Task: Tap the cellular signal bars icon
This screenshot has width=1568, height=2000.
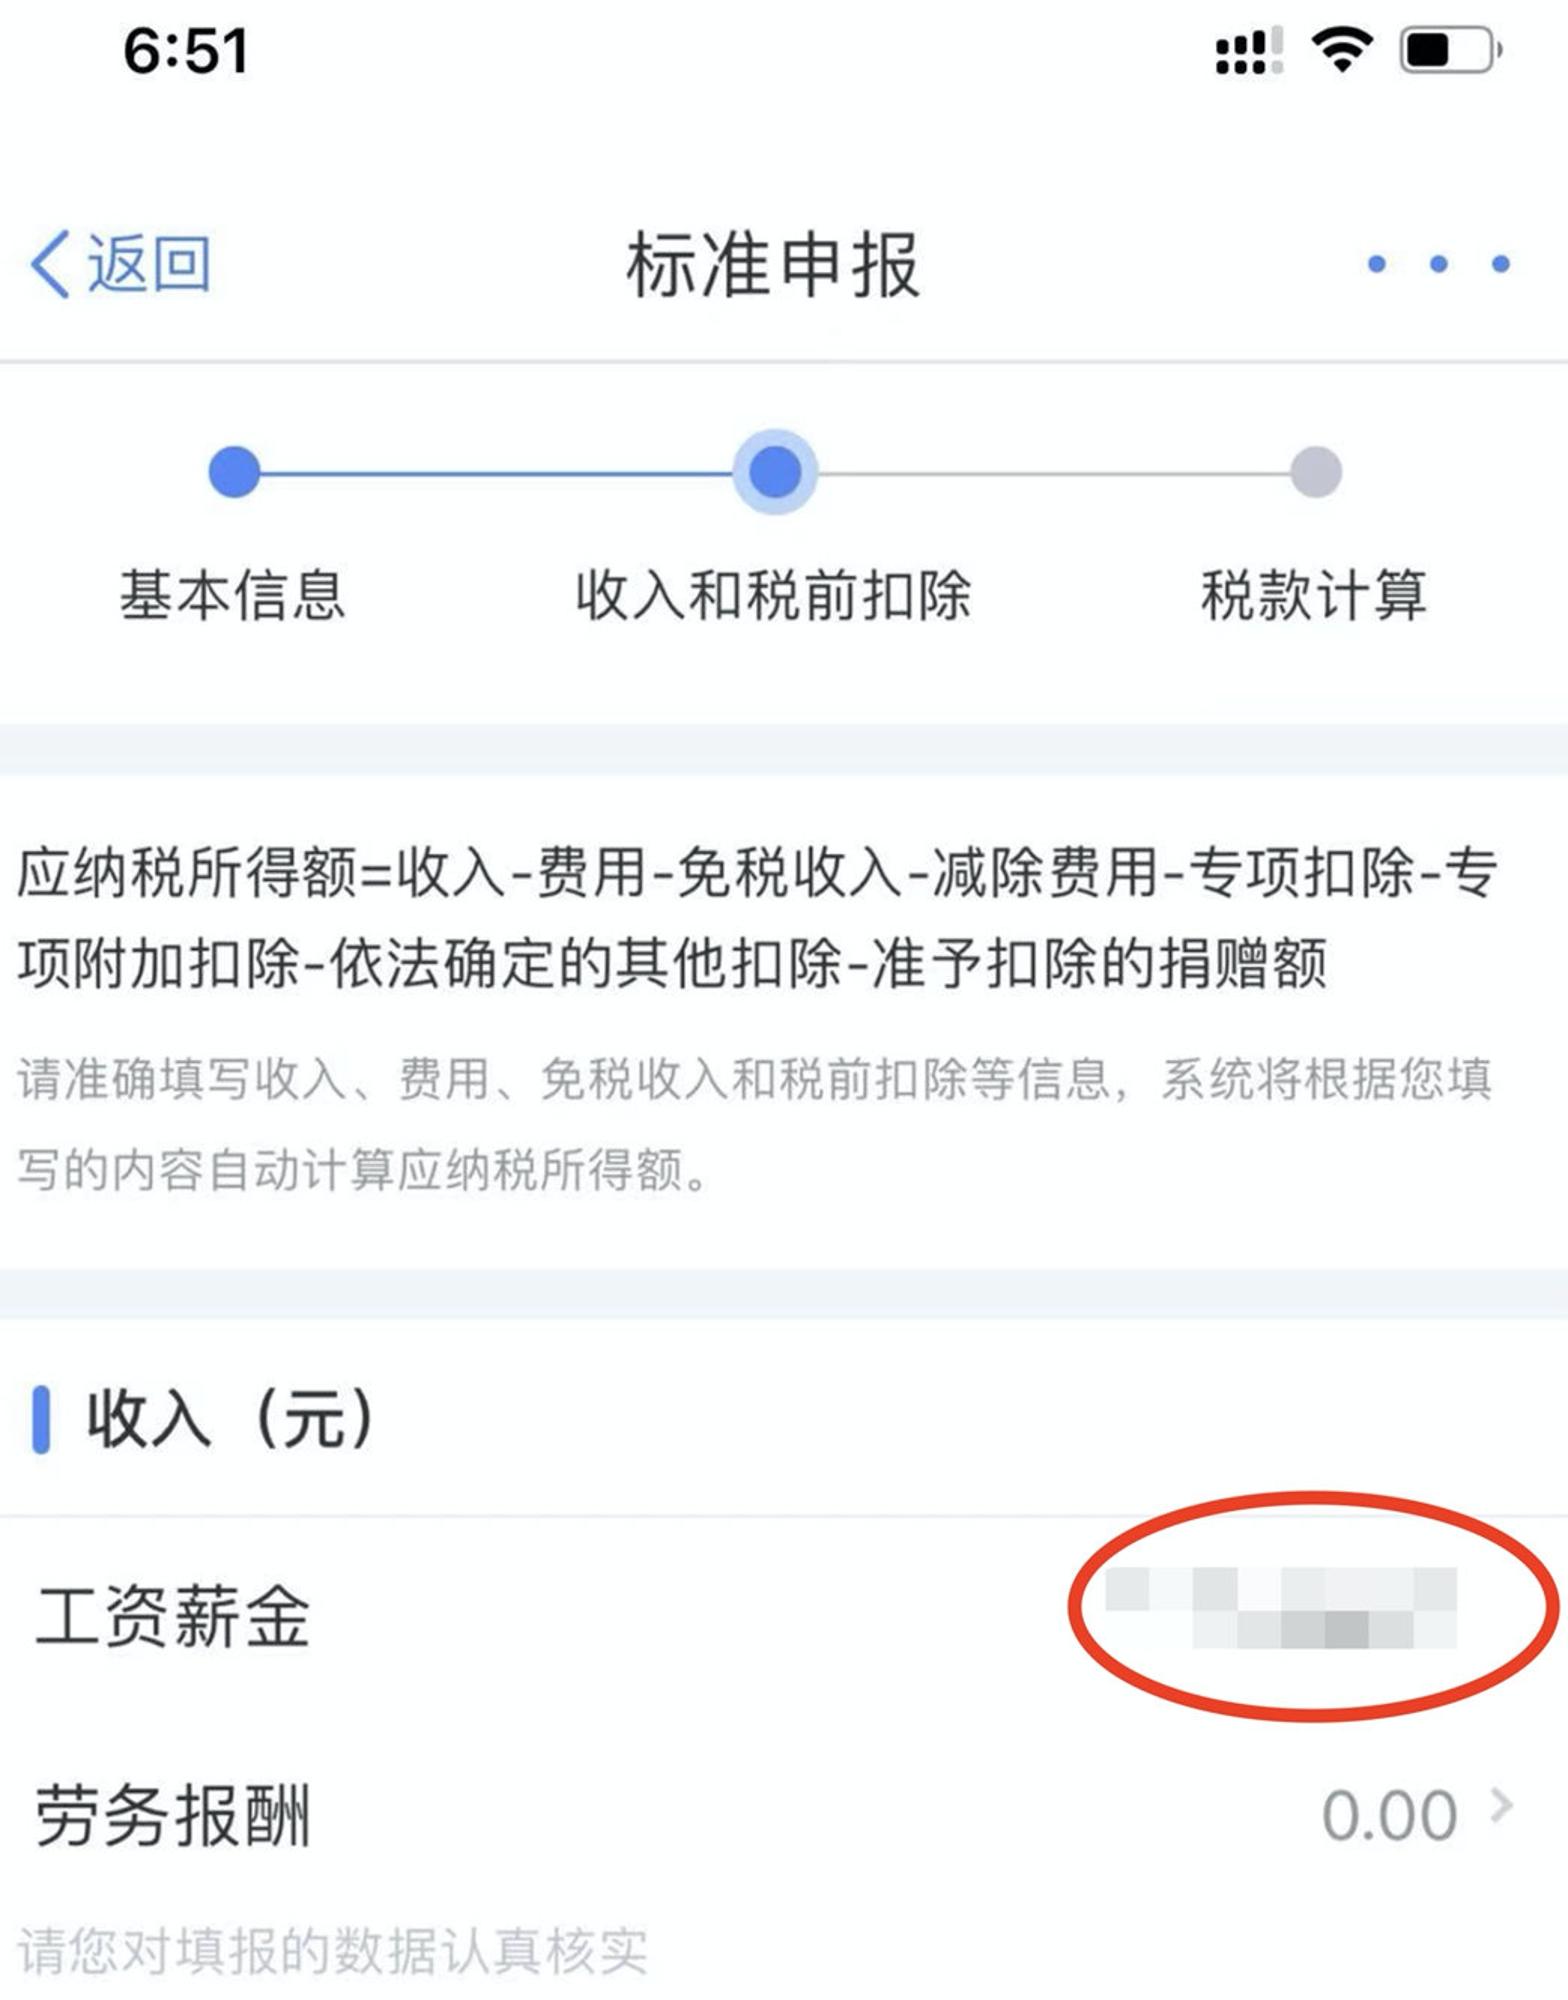Action: 1249,50
